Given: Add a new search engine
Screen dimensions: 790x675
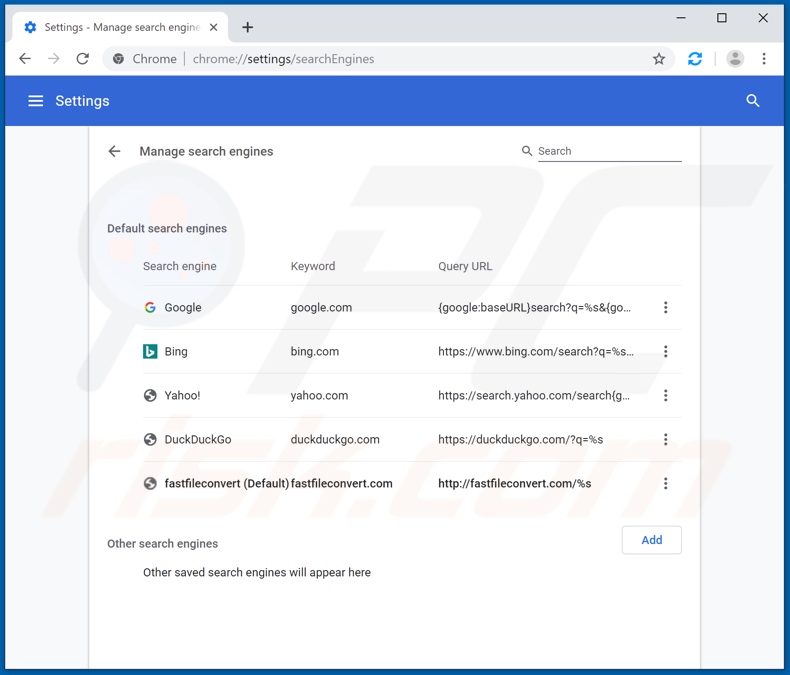Looking at the screenshot, I should point(651,540).
